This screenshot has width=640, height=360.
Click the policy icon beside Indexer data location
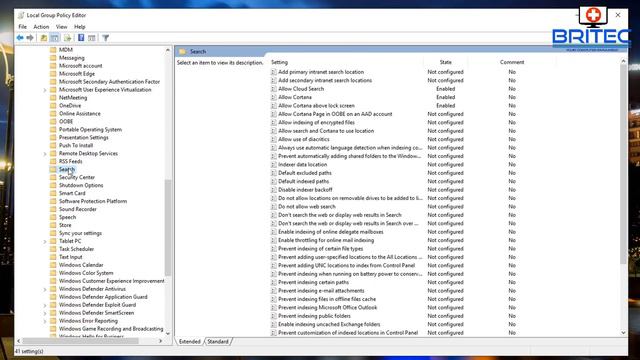point(273,164)
